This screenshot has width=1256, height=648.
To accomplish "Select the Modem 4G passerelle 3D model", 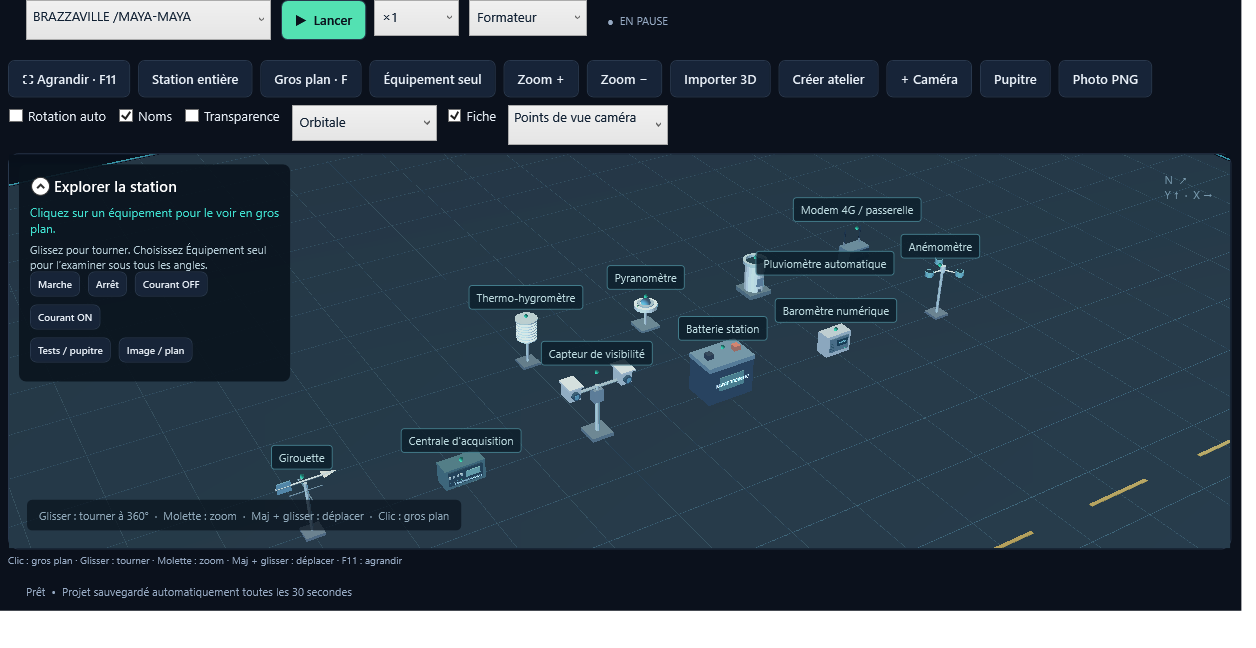I will (853, 240).
